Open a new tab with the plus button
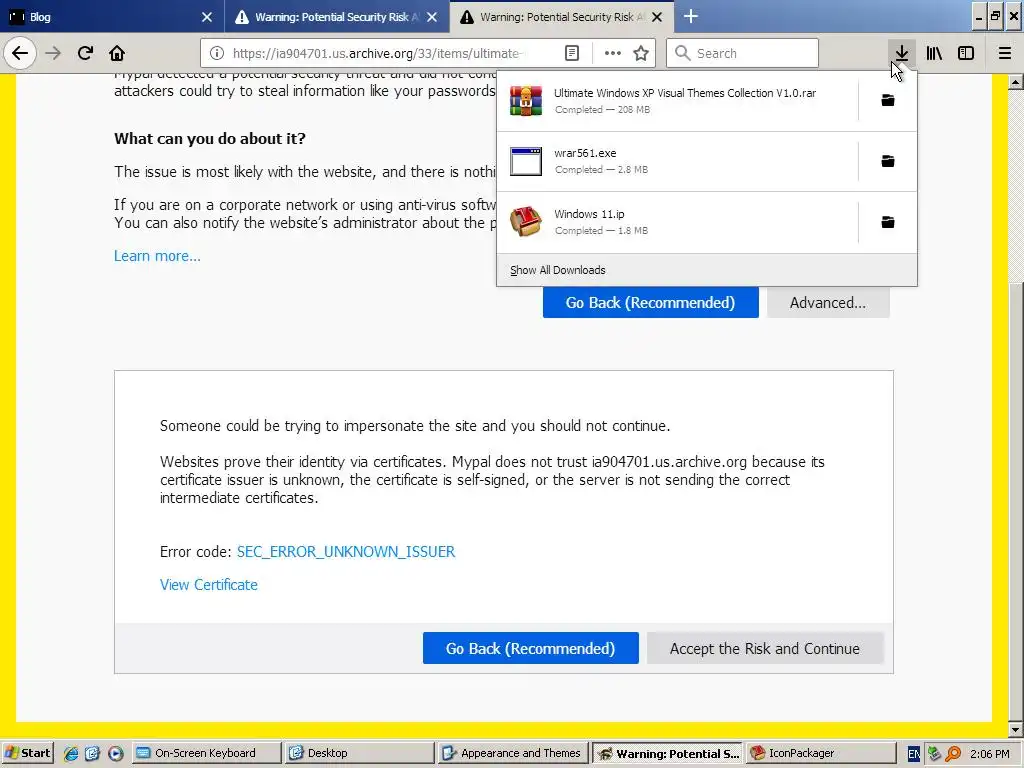1024x768 pixels. 690,16
